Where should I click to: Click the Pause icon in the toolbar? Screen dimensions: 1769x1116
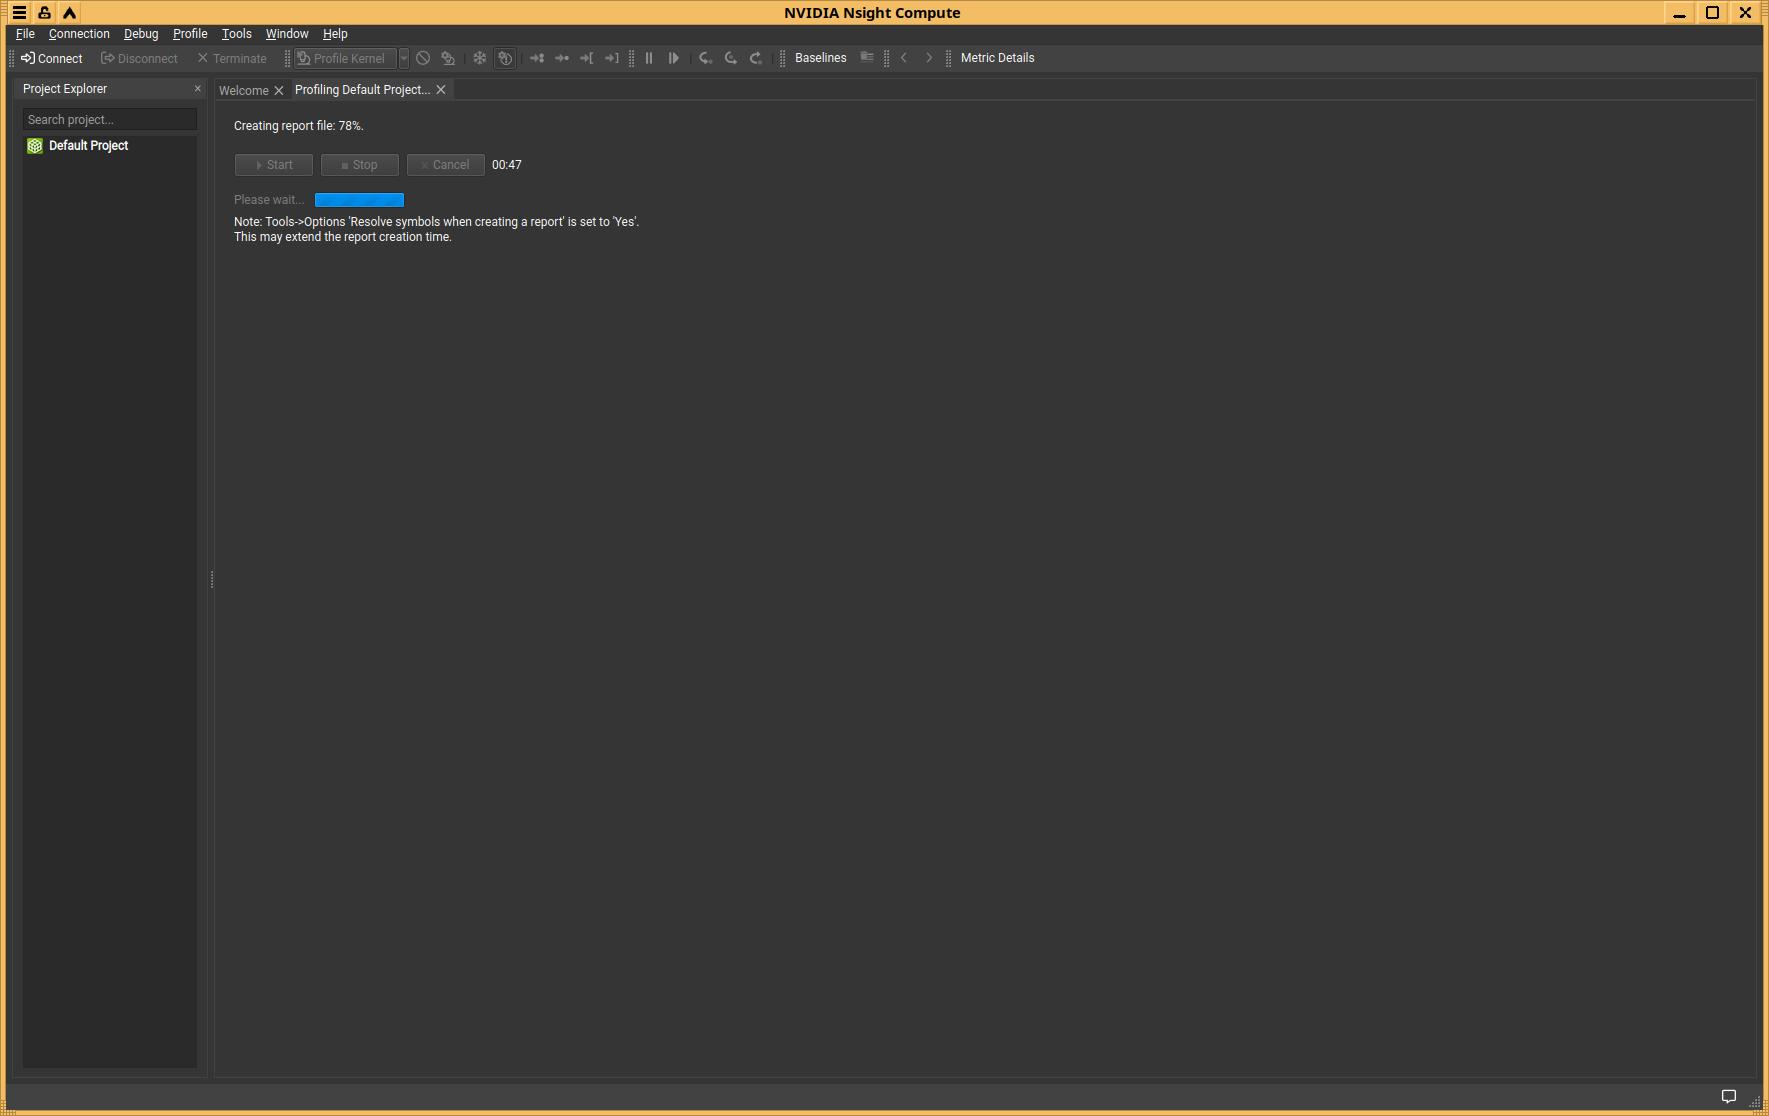tap(649, 58)
